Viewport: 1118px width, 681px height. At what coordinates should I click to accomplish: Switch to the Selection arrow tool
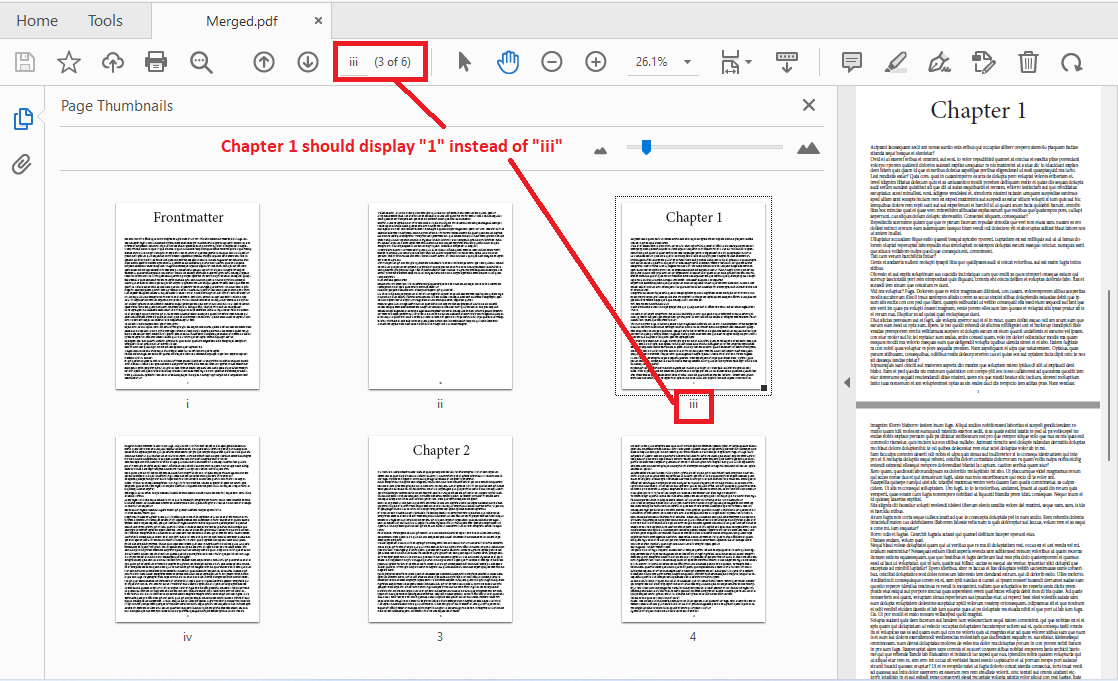coord(464,61)
